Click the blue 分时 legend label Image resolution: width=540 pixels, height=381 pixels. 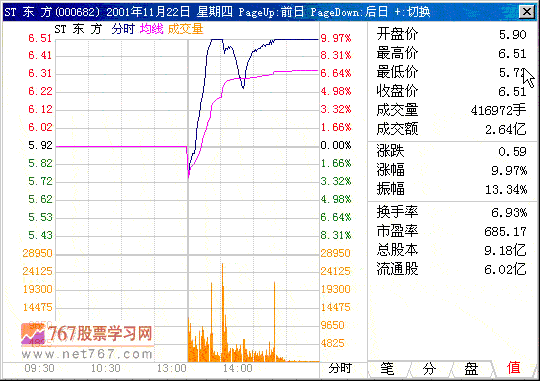(x=123, y=29)
